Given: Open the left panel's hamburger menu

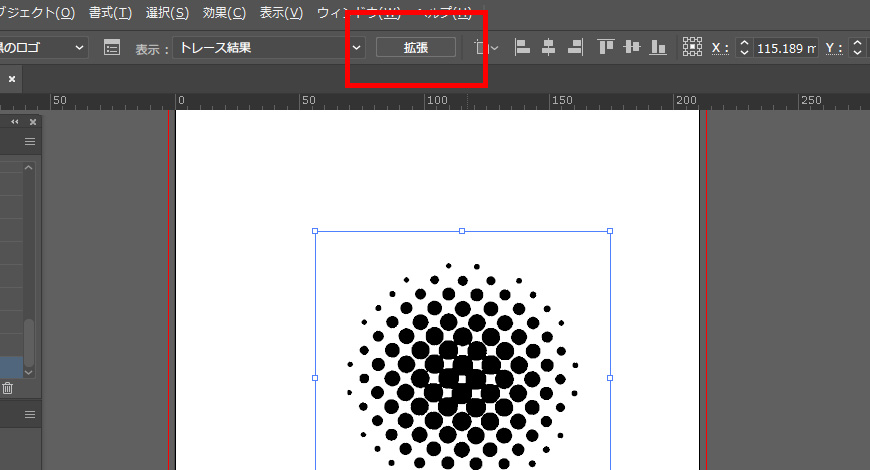Looking at the screenshot, I should tap(30, 142).
